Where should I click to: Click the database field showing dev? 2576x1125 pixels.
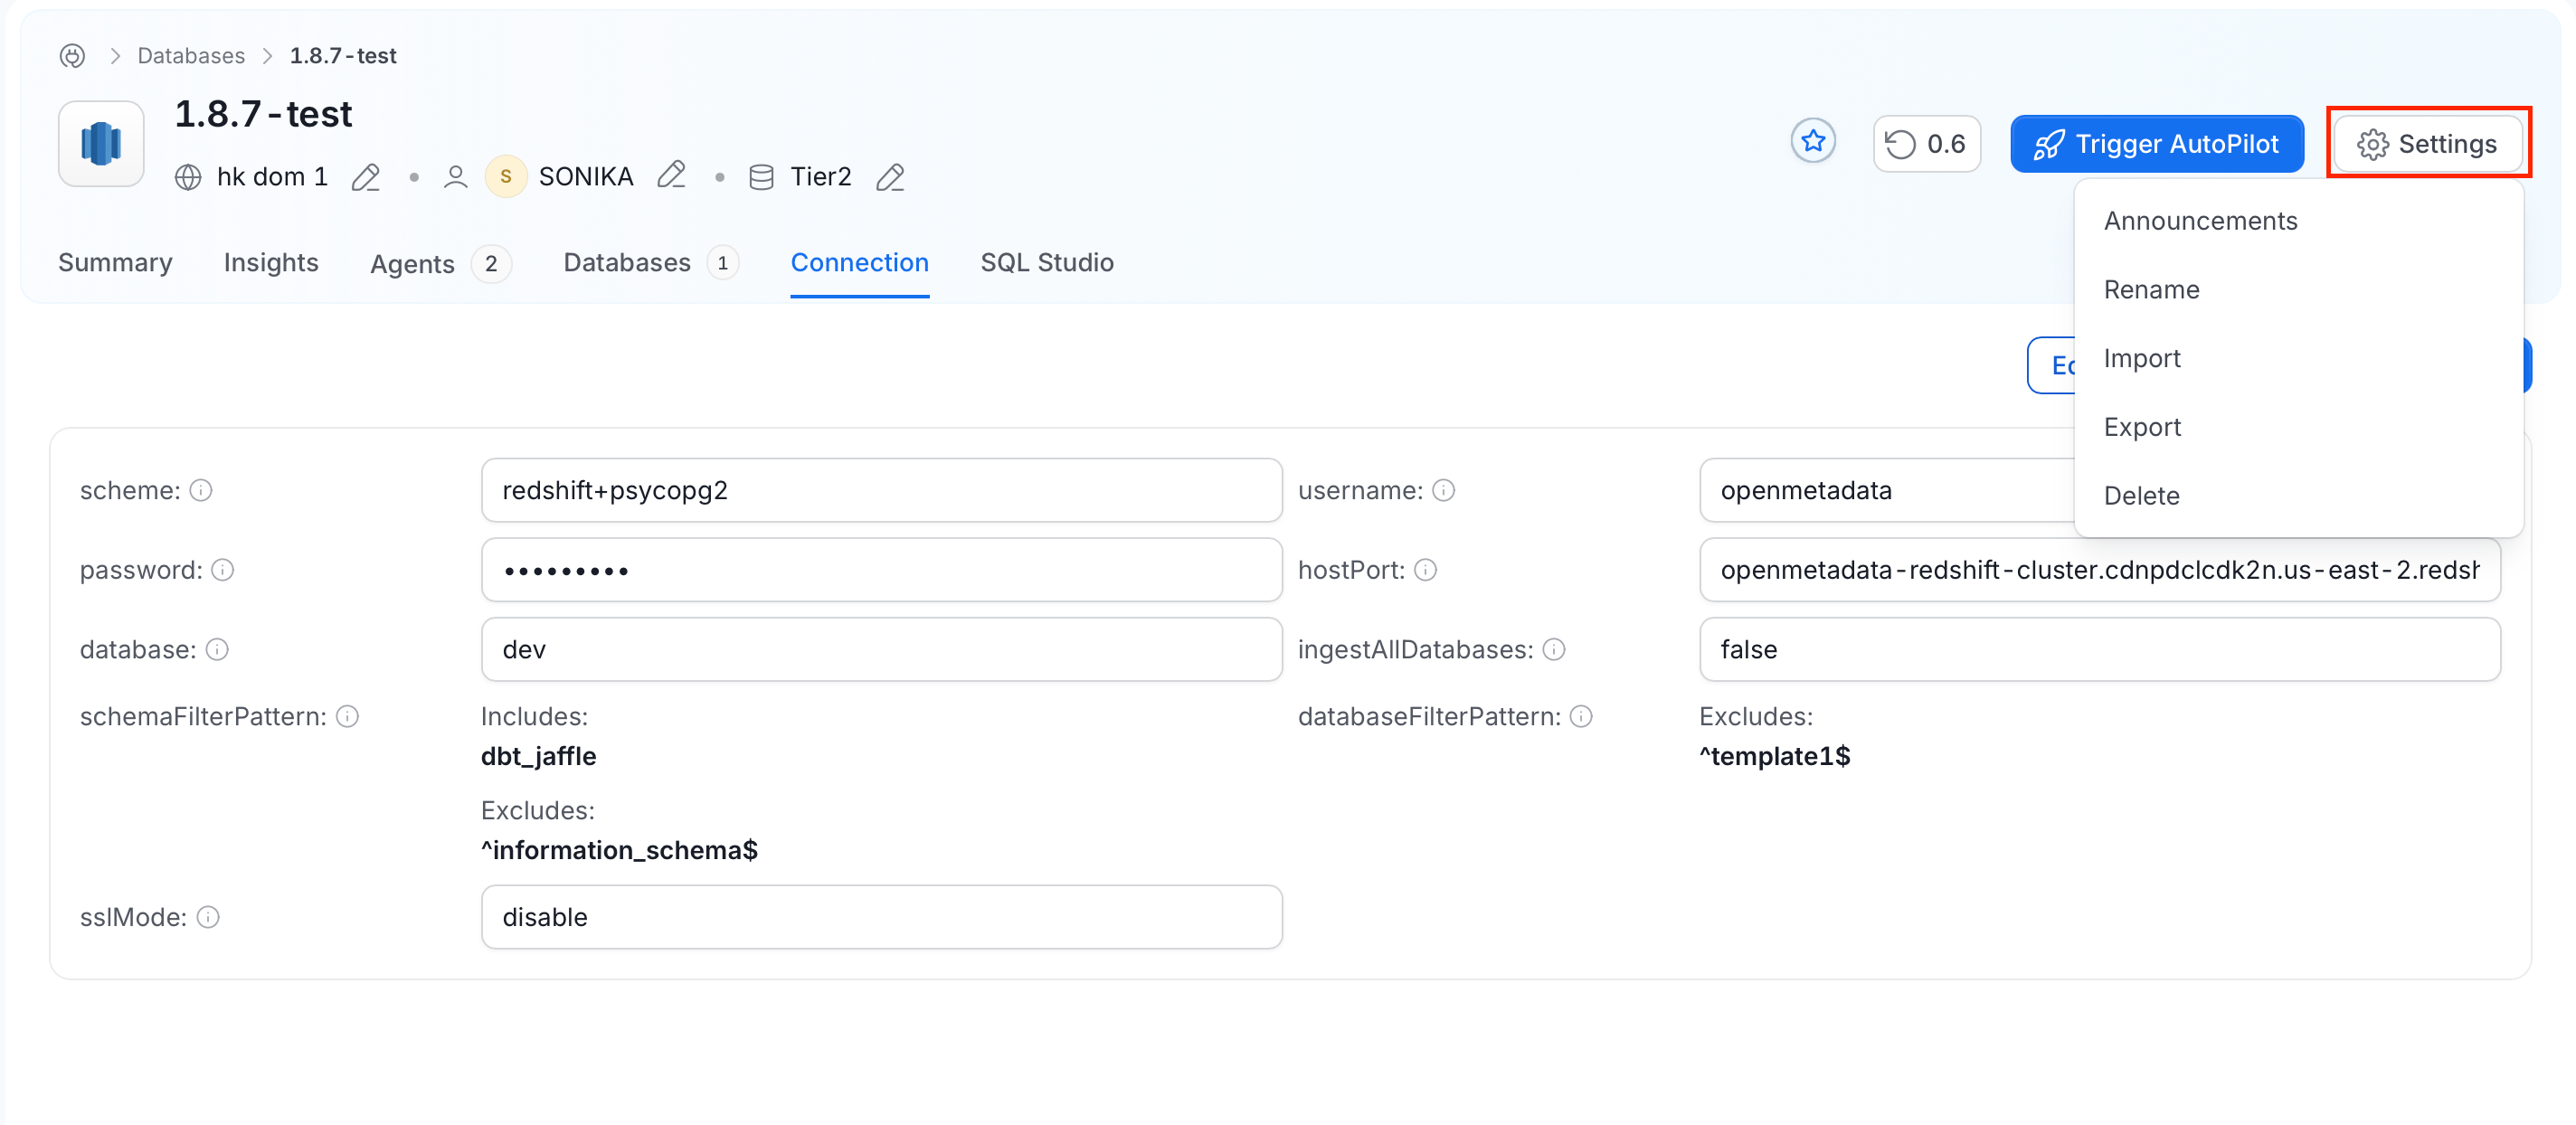coord(881,650)
